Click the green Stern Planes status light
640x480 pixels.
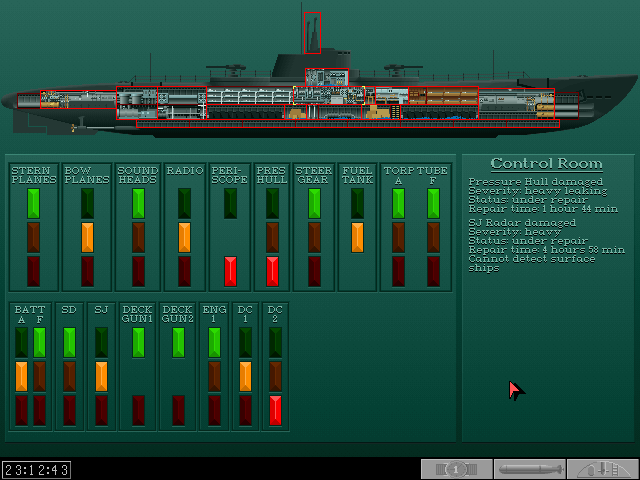point(33,203)
